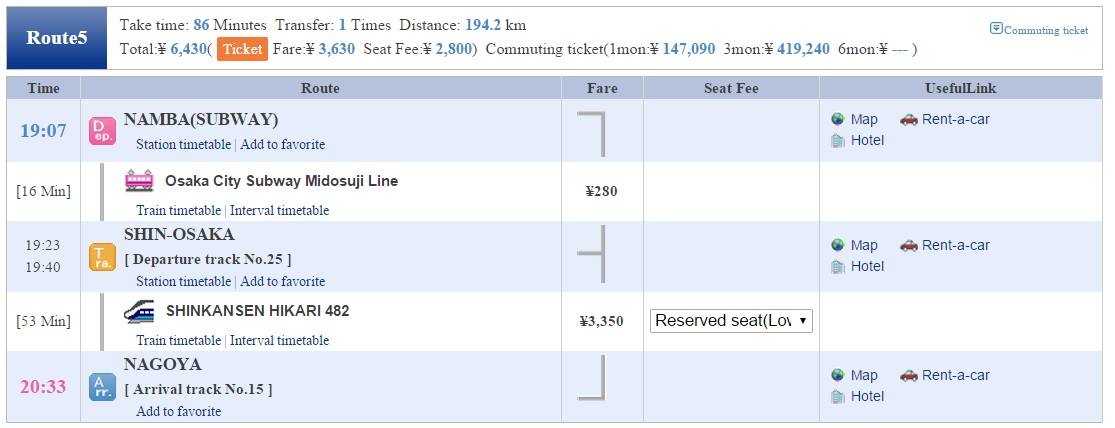This screenshot has width=1115, height=428.
Task: Click the blue Arr. arrival icon
Action: click(102, 387)
